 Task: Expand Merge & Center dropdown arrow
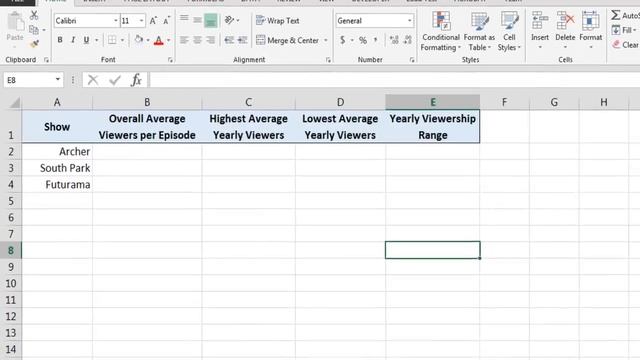pos(326,40)
